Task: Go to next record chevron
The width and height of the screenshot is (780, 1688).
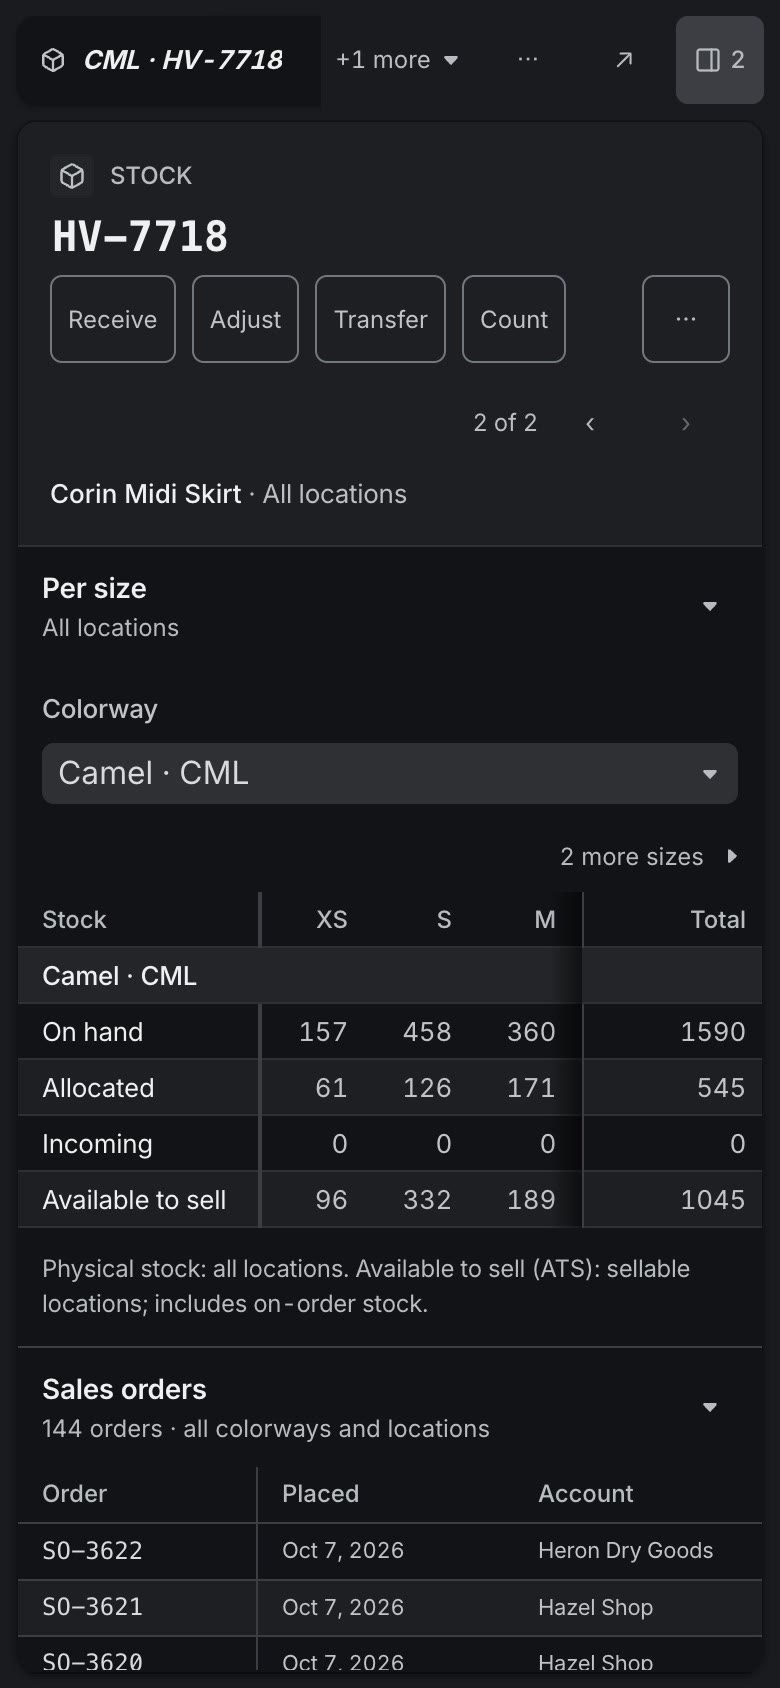Action: tap(685, 423)
